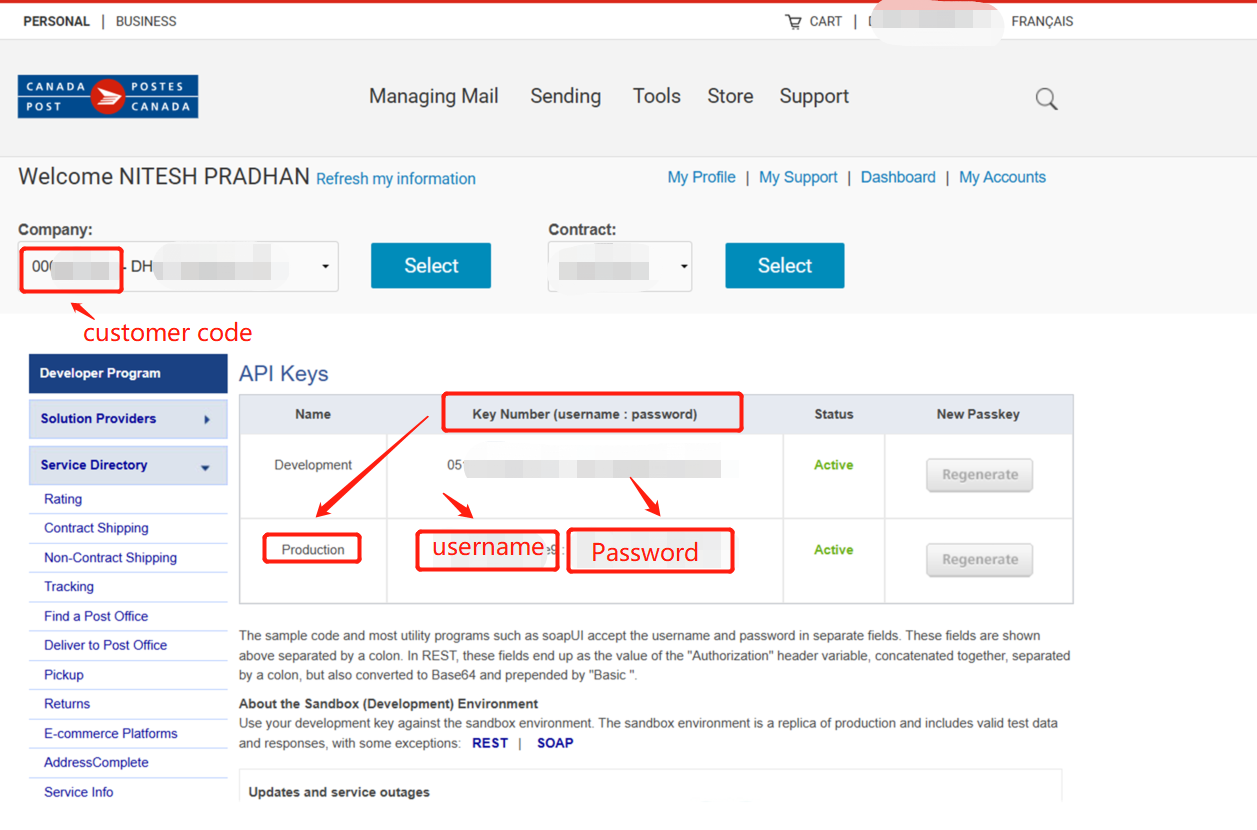
Task: Regenerate the Development API key
Action: (x=979, y=475)
